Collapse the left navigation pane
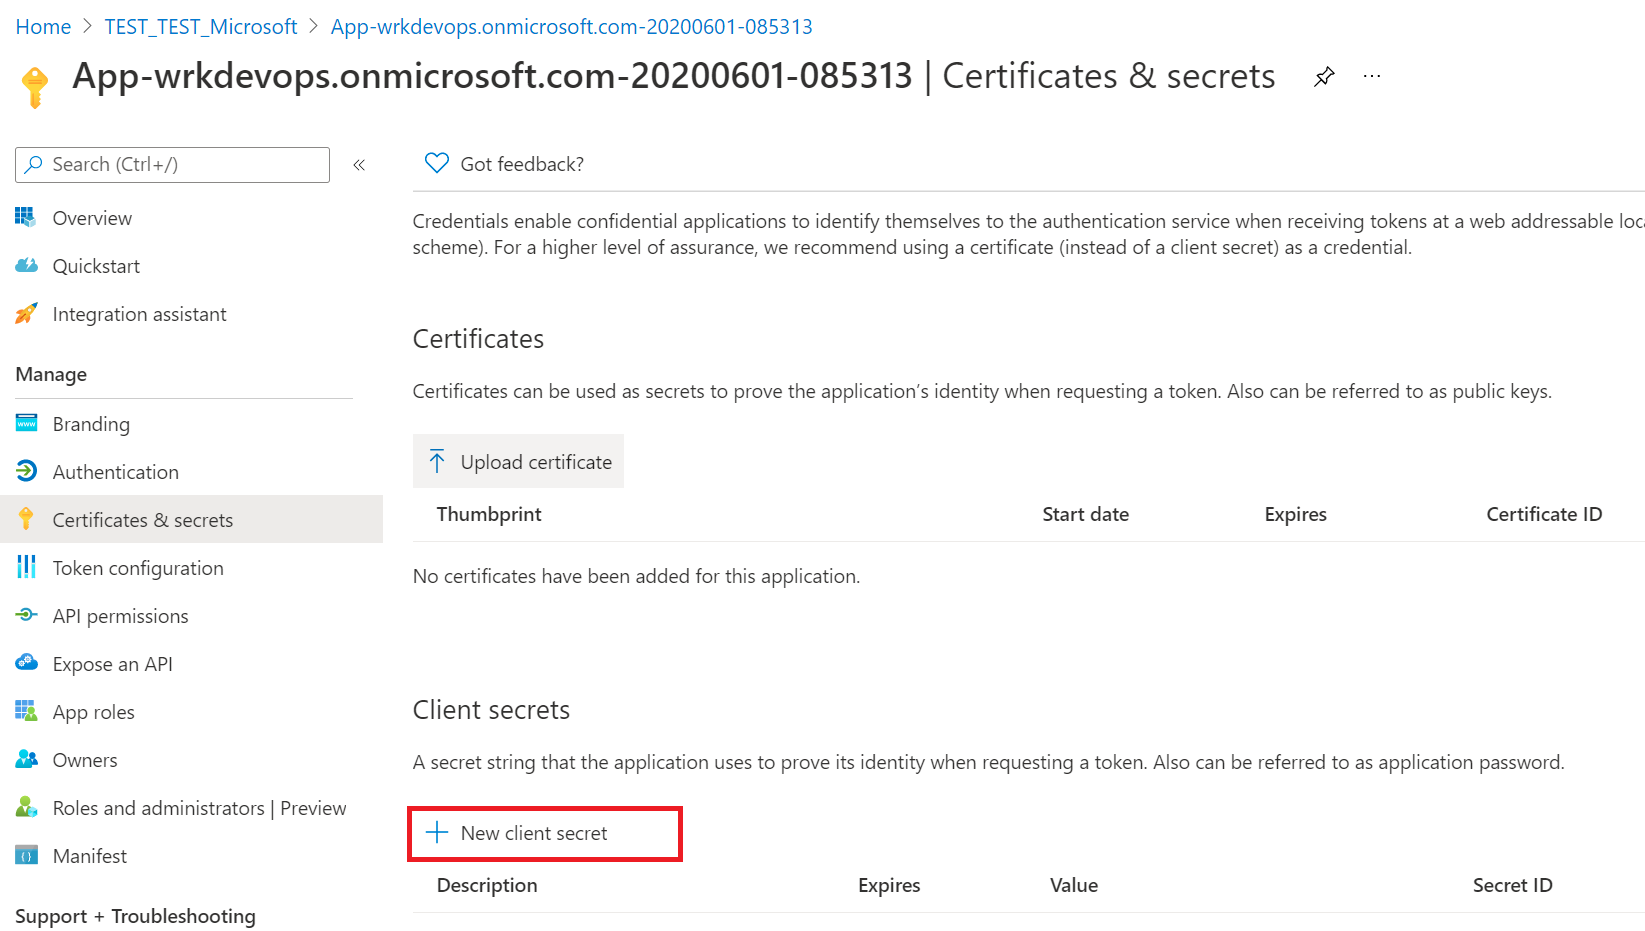 (359, 164)
